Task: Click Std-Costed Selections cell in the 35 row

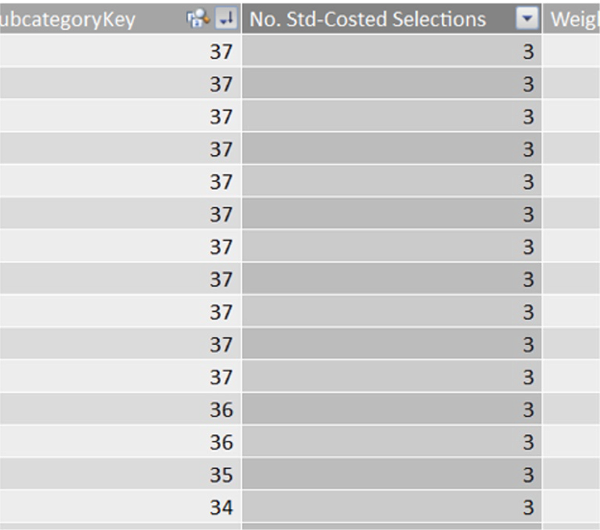Action: tap(391, 474)
